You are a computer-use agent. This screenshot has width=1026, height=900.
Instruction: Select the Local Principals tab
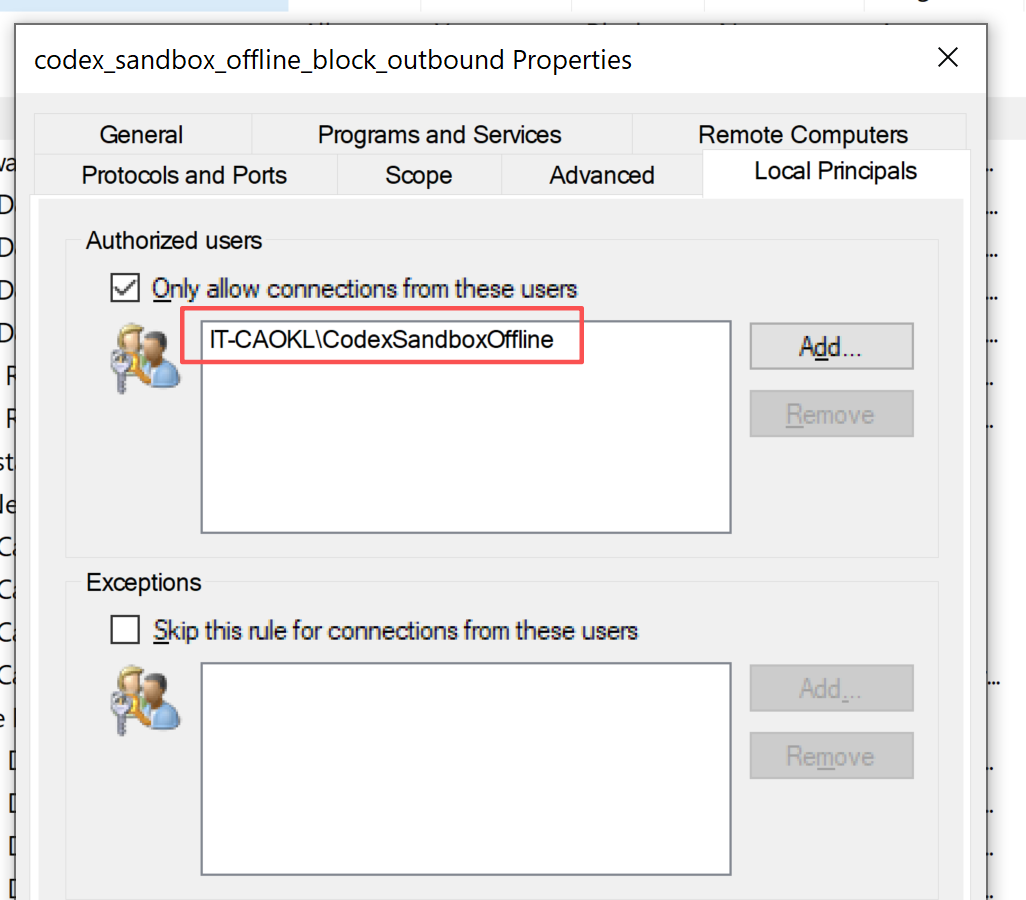(836, 171)
